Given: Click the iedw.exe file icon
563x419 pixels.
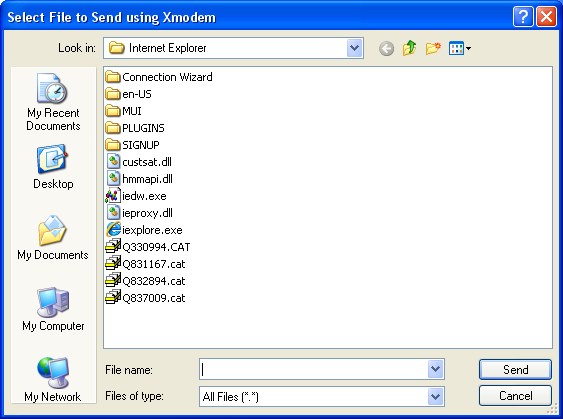Looking at the screenshot, I should (112, 196).
